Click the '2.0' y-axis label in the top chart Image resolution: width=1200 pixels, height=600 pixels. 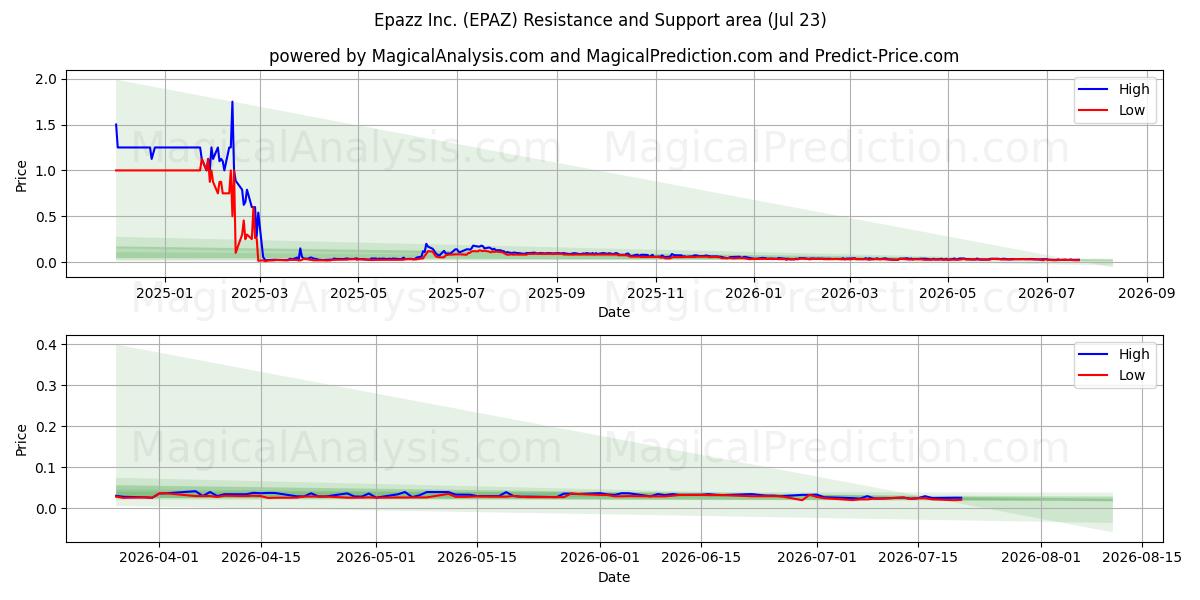(47, 79)
